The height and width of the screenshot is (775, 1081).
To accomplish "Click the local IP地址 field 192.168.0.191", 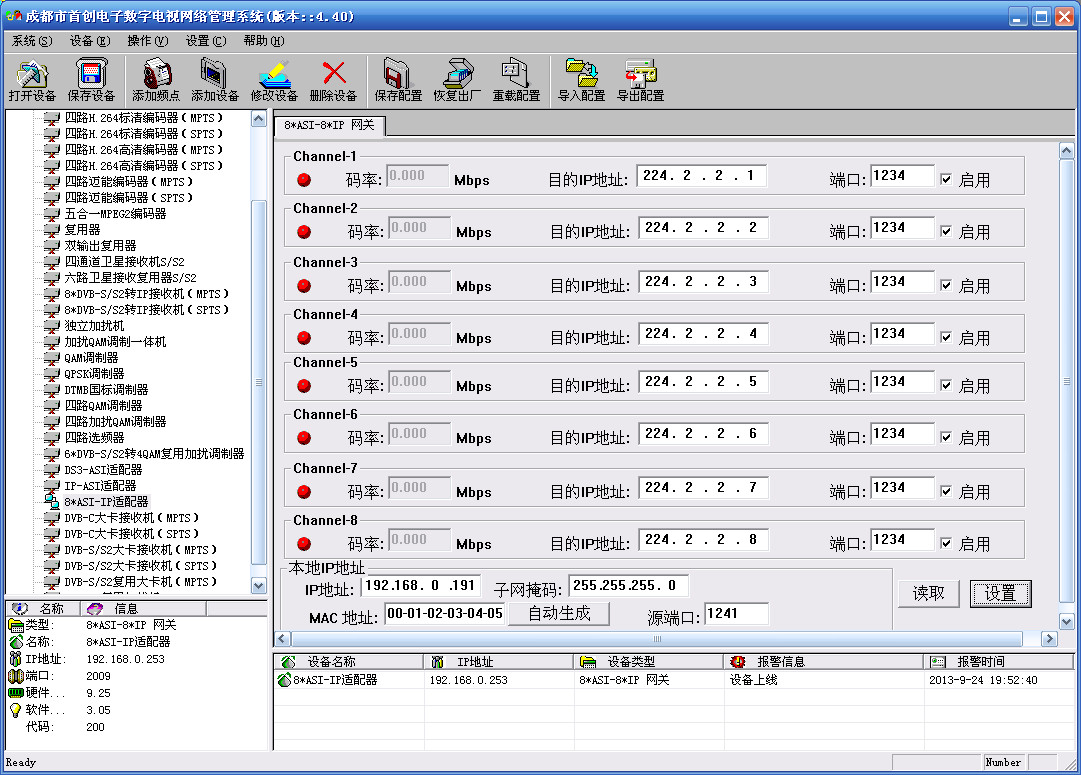I will pyautogui.click(x=421, y=586).
